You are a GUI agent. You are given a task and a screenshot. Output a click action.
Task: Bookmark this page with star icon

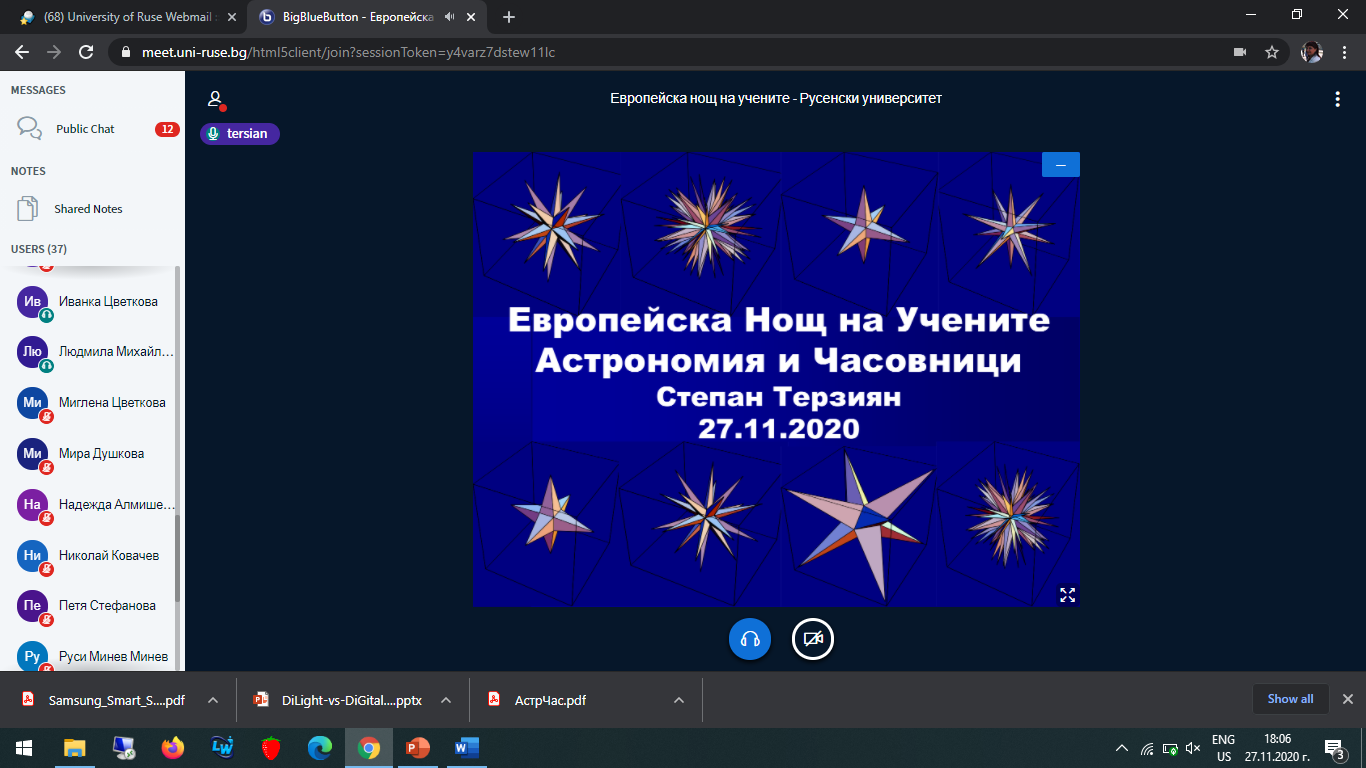pos(1272,52)
